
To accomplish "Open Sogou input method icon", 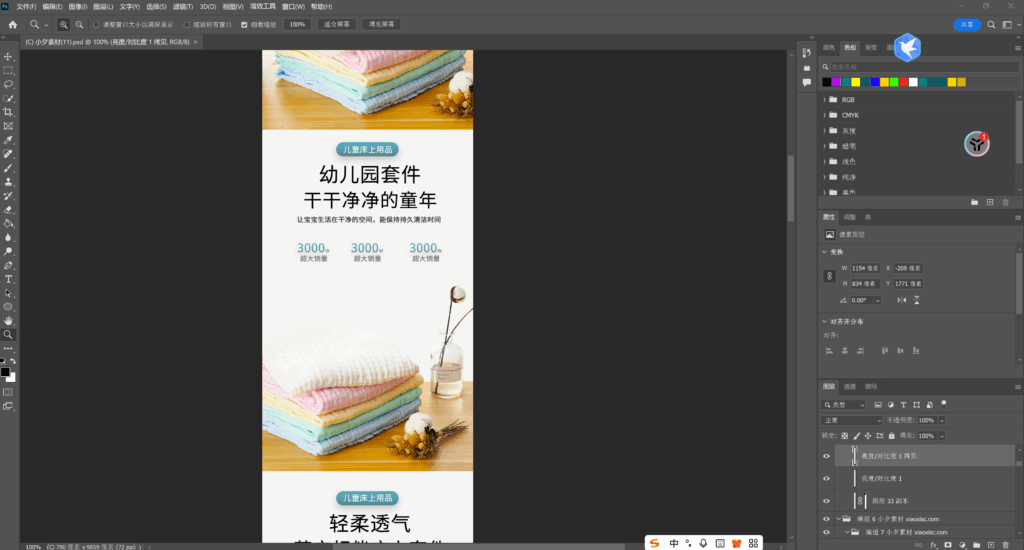I will (654, 543).
